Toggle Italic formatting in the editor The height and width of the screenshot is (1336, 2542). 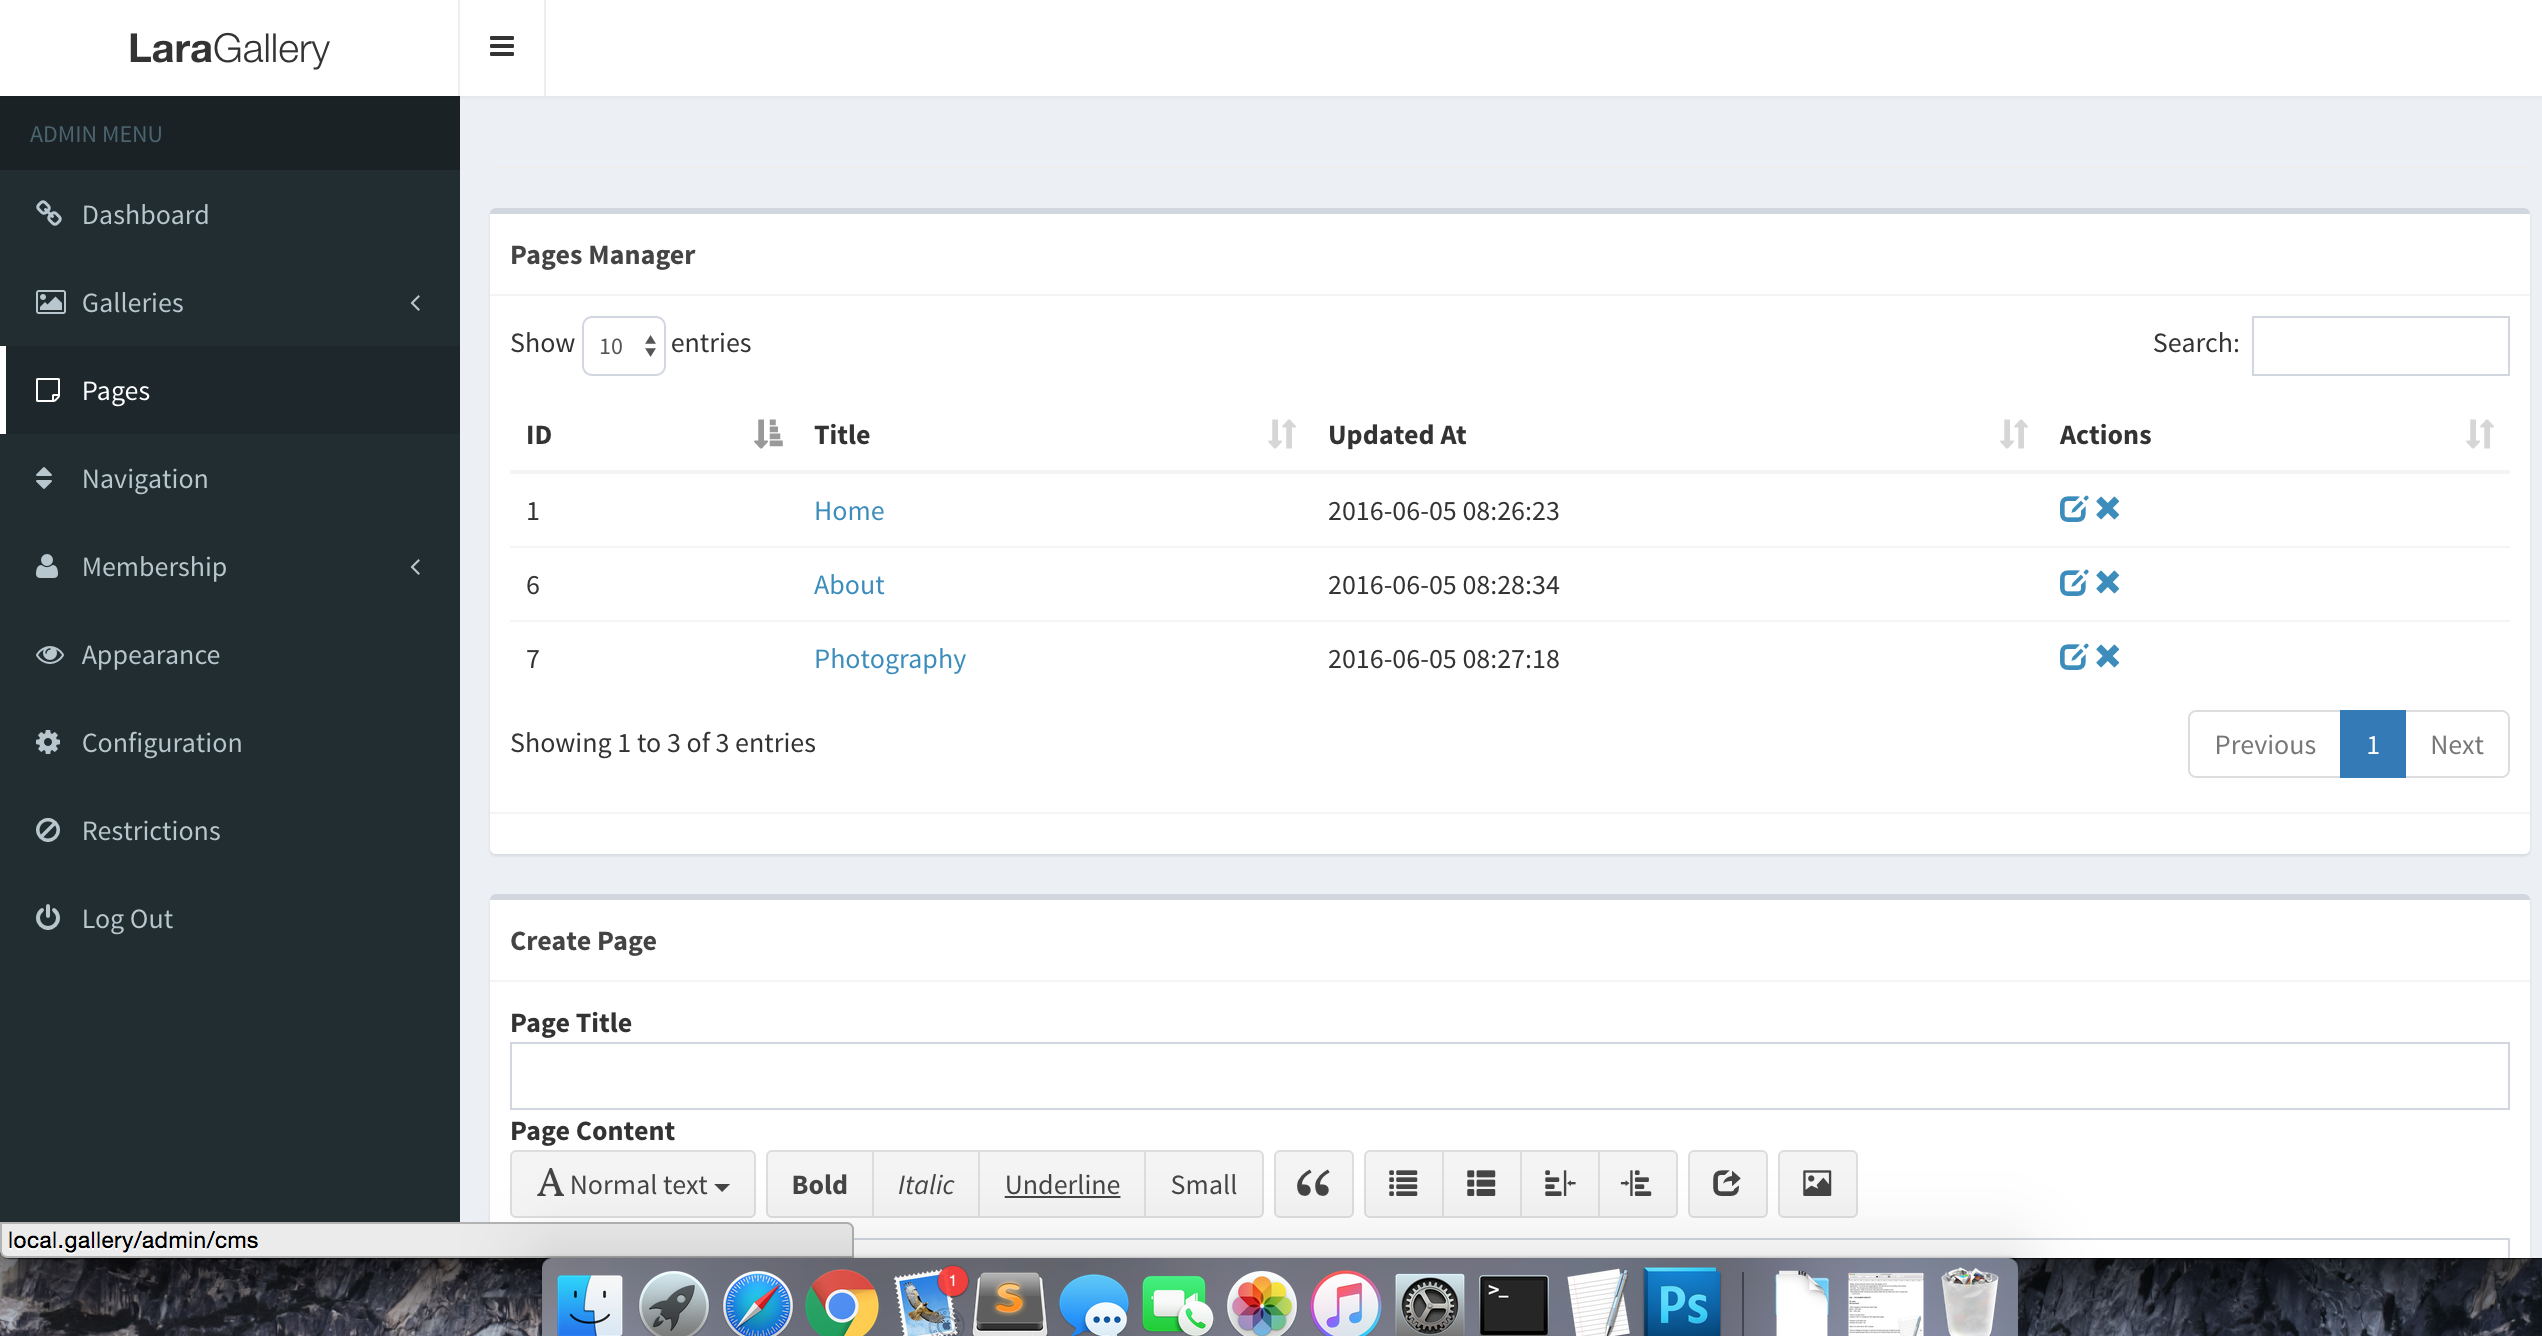click(x=926, y=1184)
